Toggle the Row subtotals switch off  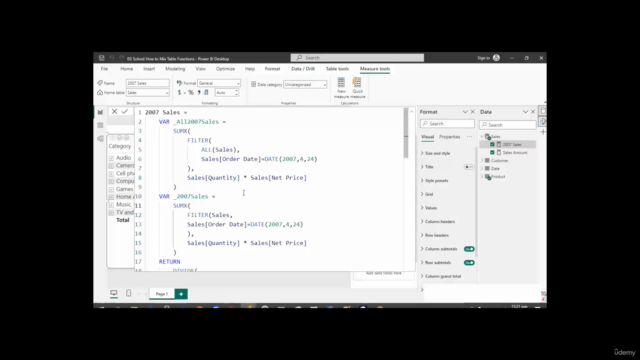469,262
